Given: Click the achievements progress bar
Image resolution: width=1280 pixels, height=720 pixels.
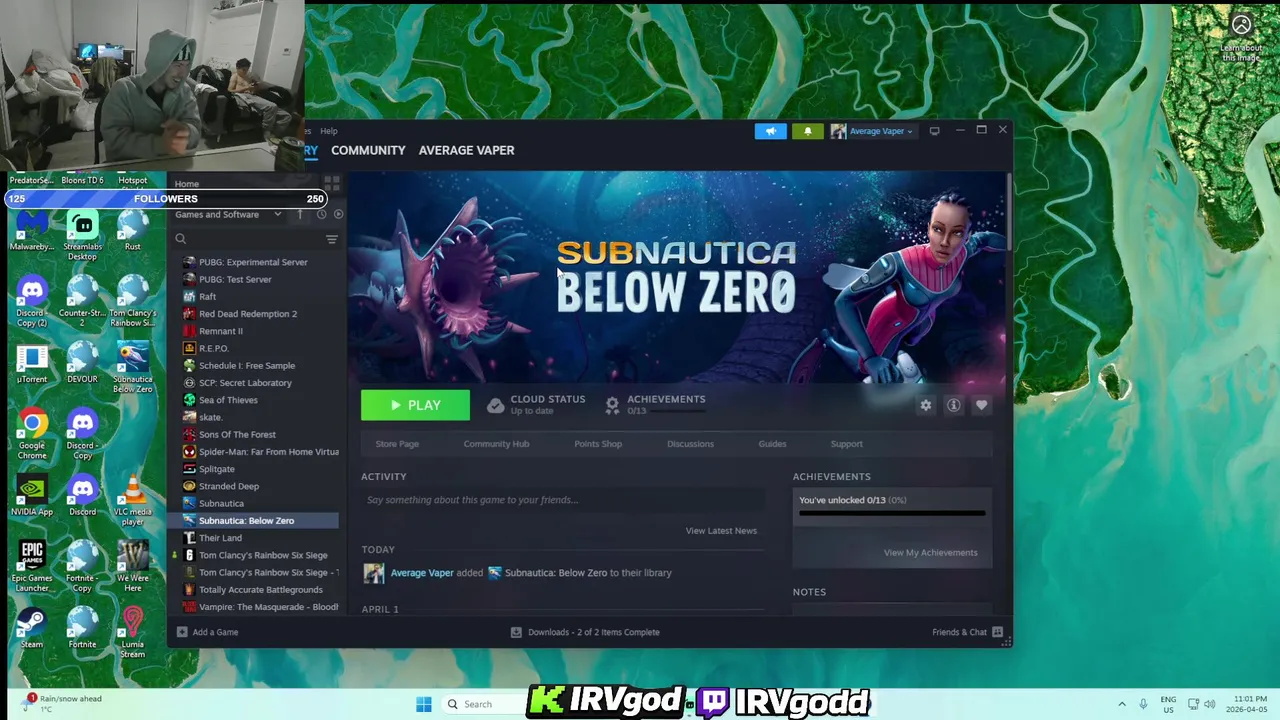Looking at the screenshot, I should point(892,514).
